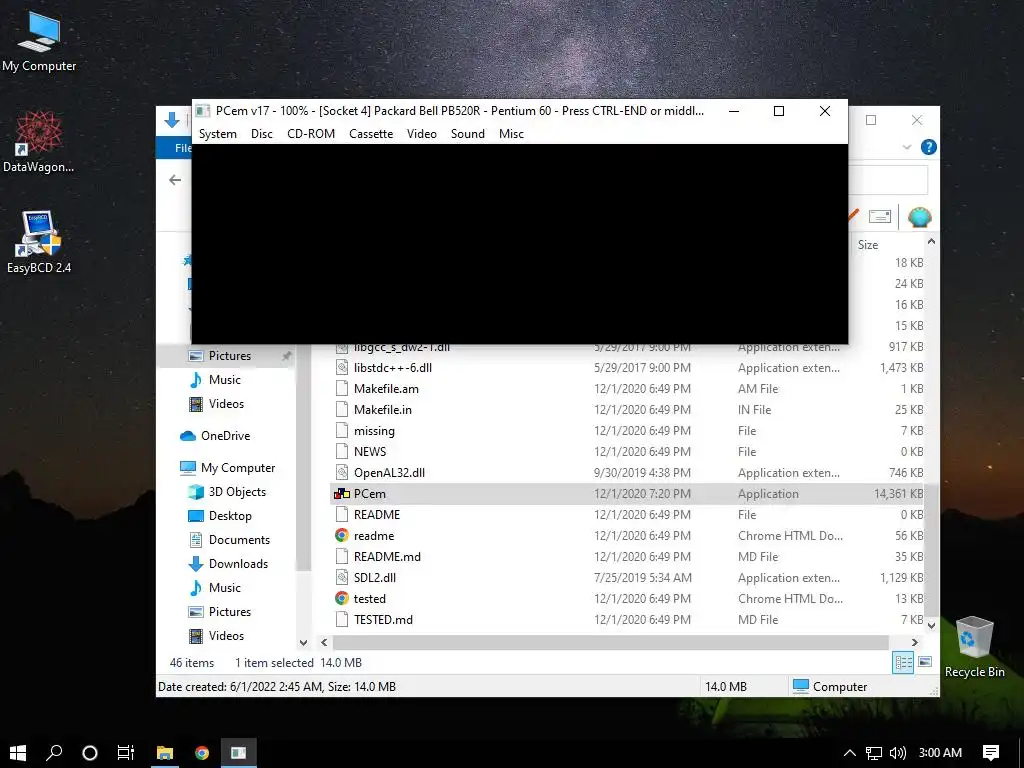Open My Computer desktop icon
The image size is (1024, 768).
pyautogui.click(x=39, y=42)
